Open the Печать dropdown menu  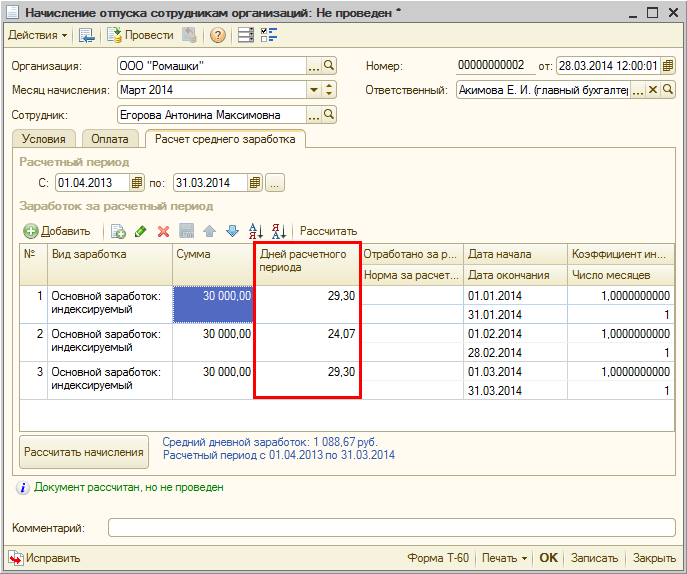tap(504, 558)
